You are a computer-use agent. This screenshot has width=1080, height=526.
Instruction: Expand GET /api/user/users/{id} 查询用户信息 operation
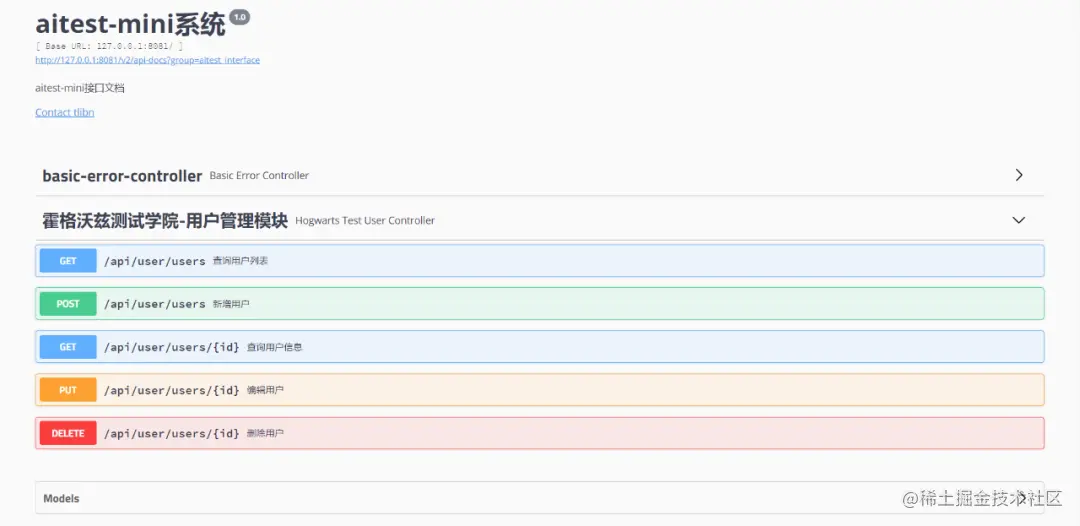(x=539, y=347)
